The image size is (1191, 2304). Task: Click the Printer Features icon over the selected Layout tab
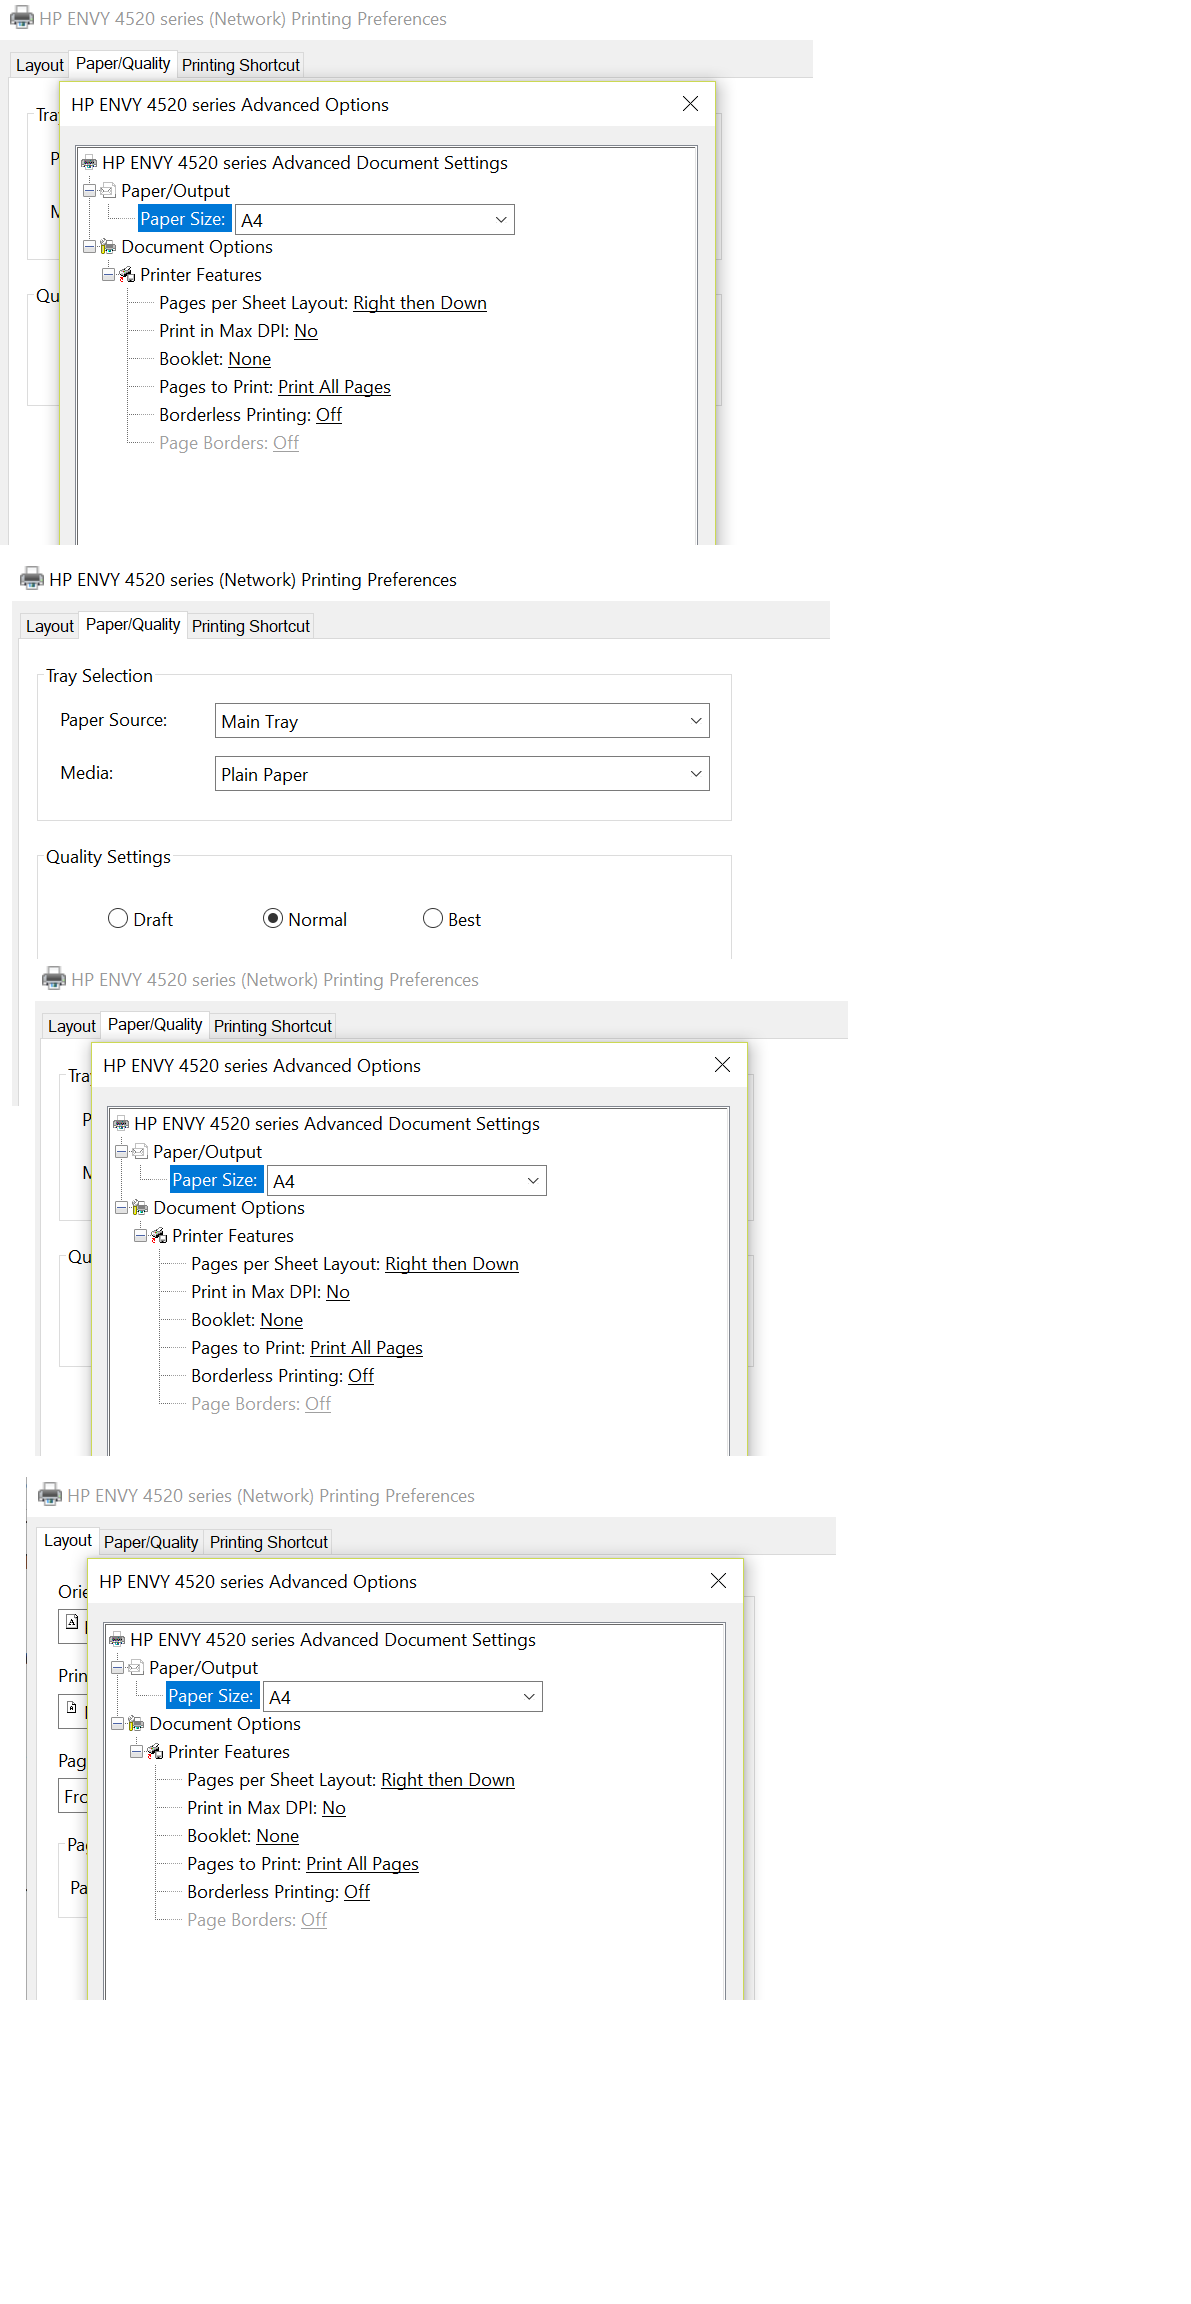[x=155, y=1752]
